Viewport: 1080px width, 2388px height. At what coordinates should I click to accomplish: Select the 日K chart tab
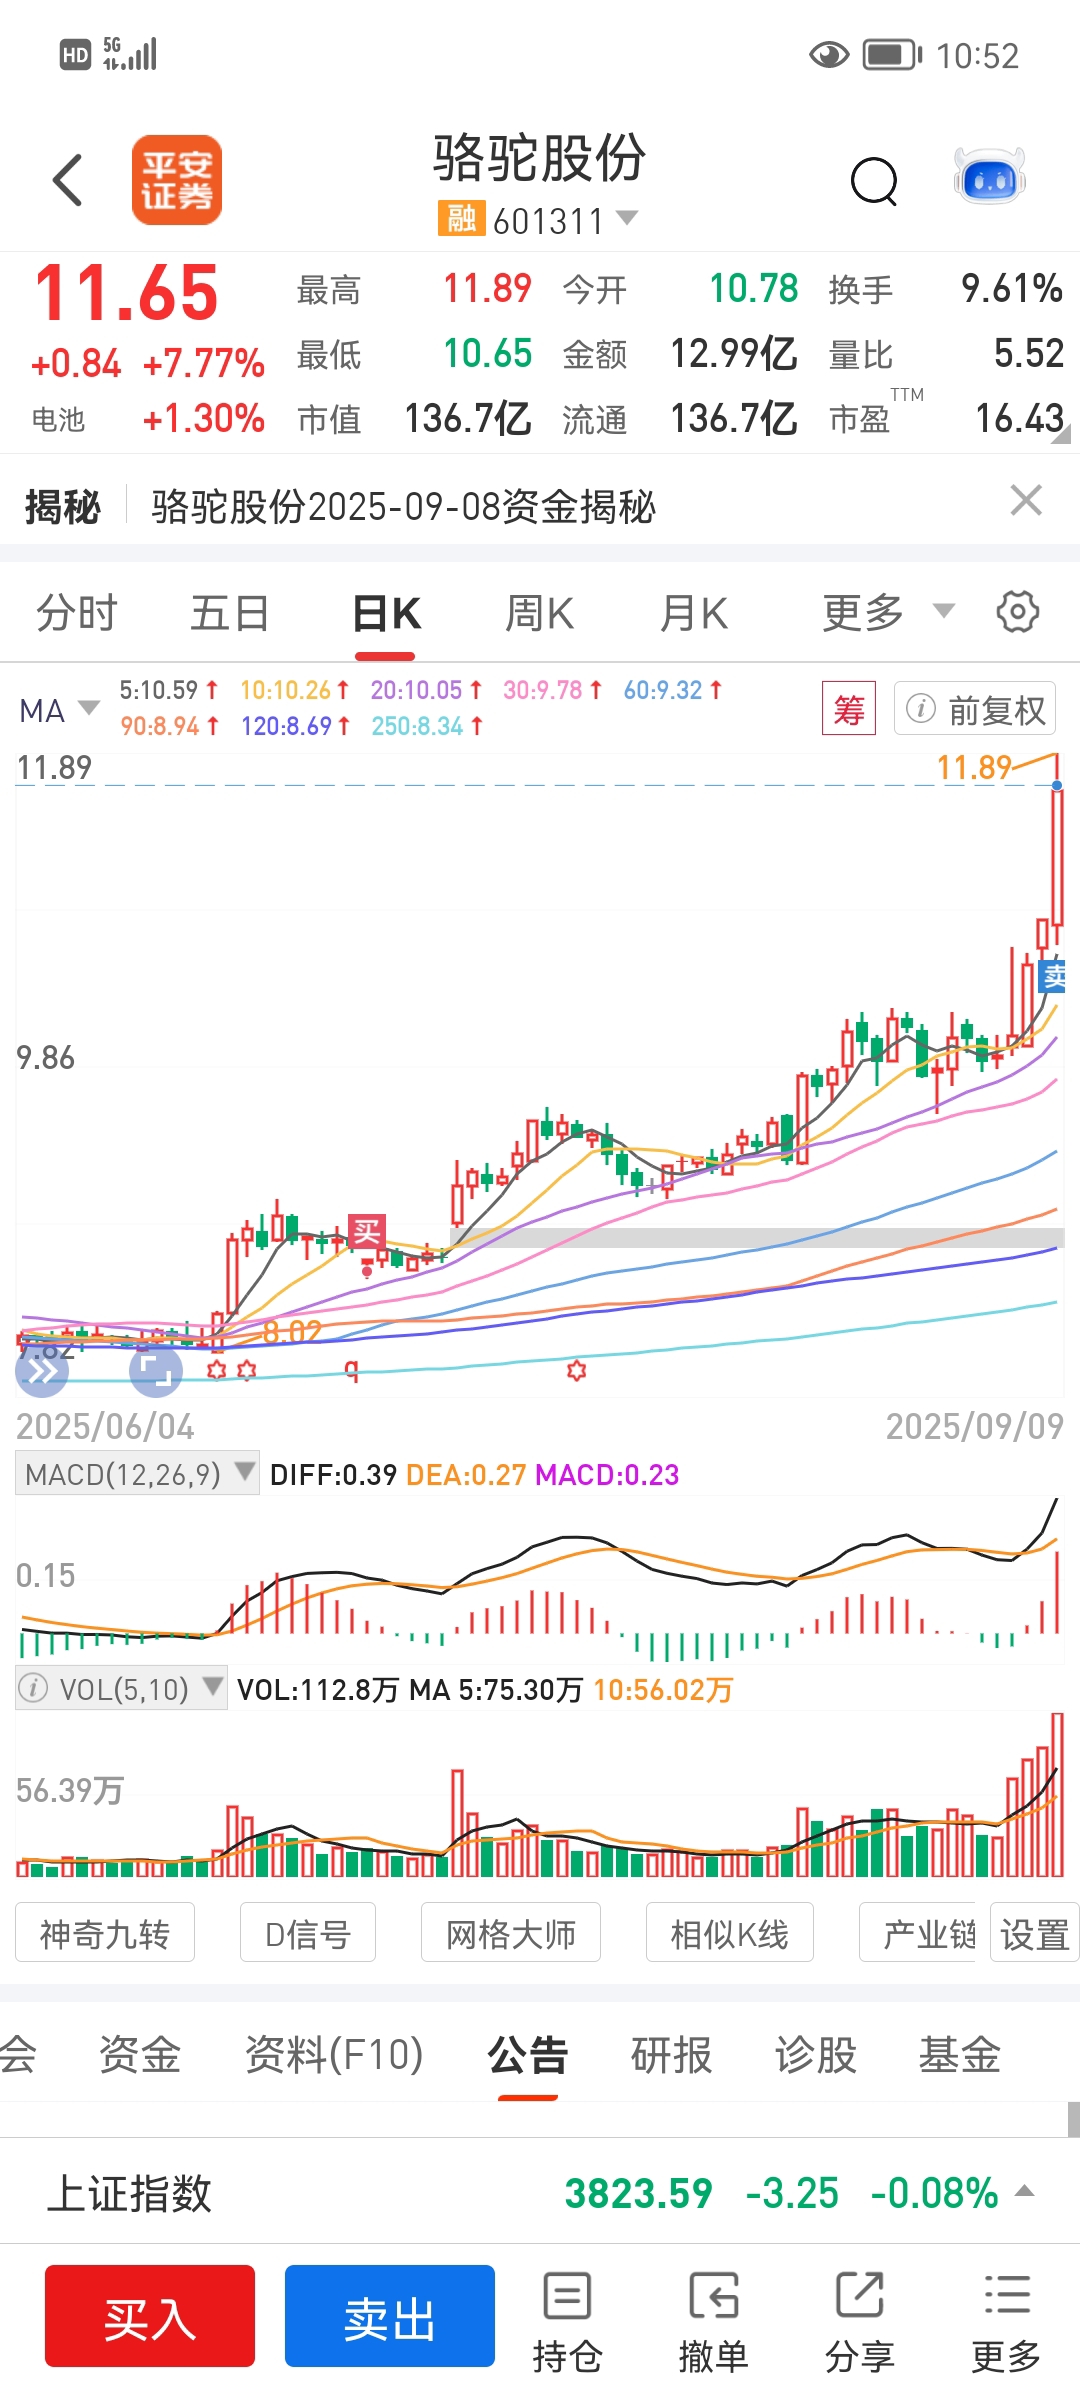tap(387, 613)
